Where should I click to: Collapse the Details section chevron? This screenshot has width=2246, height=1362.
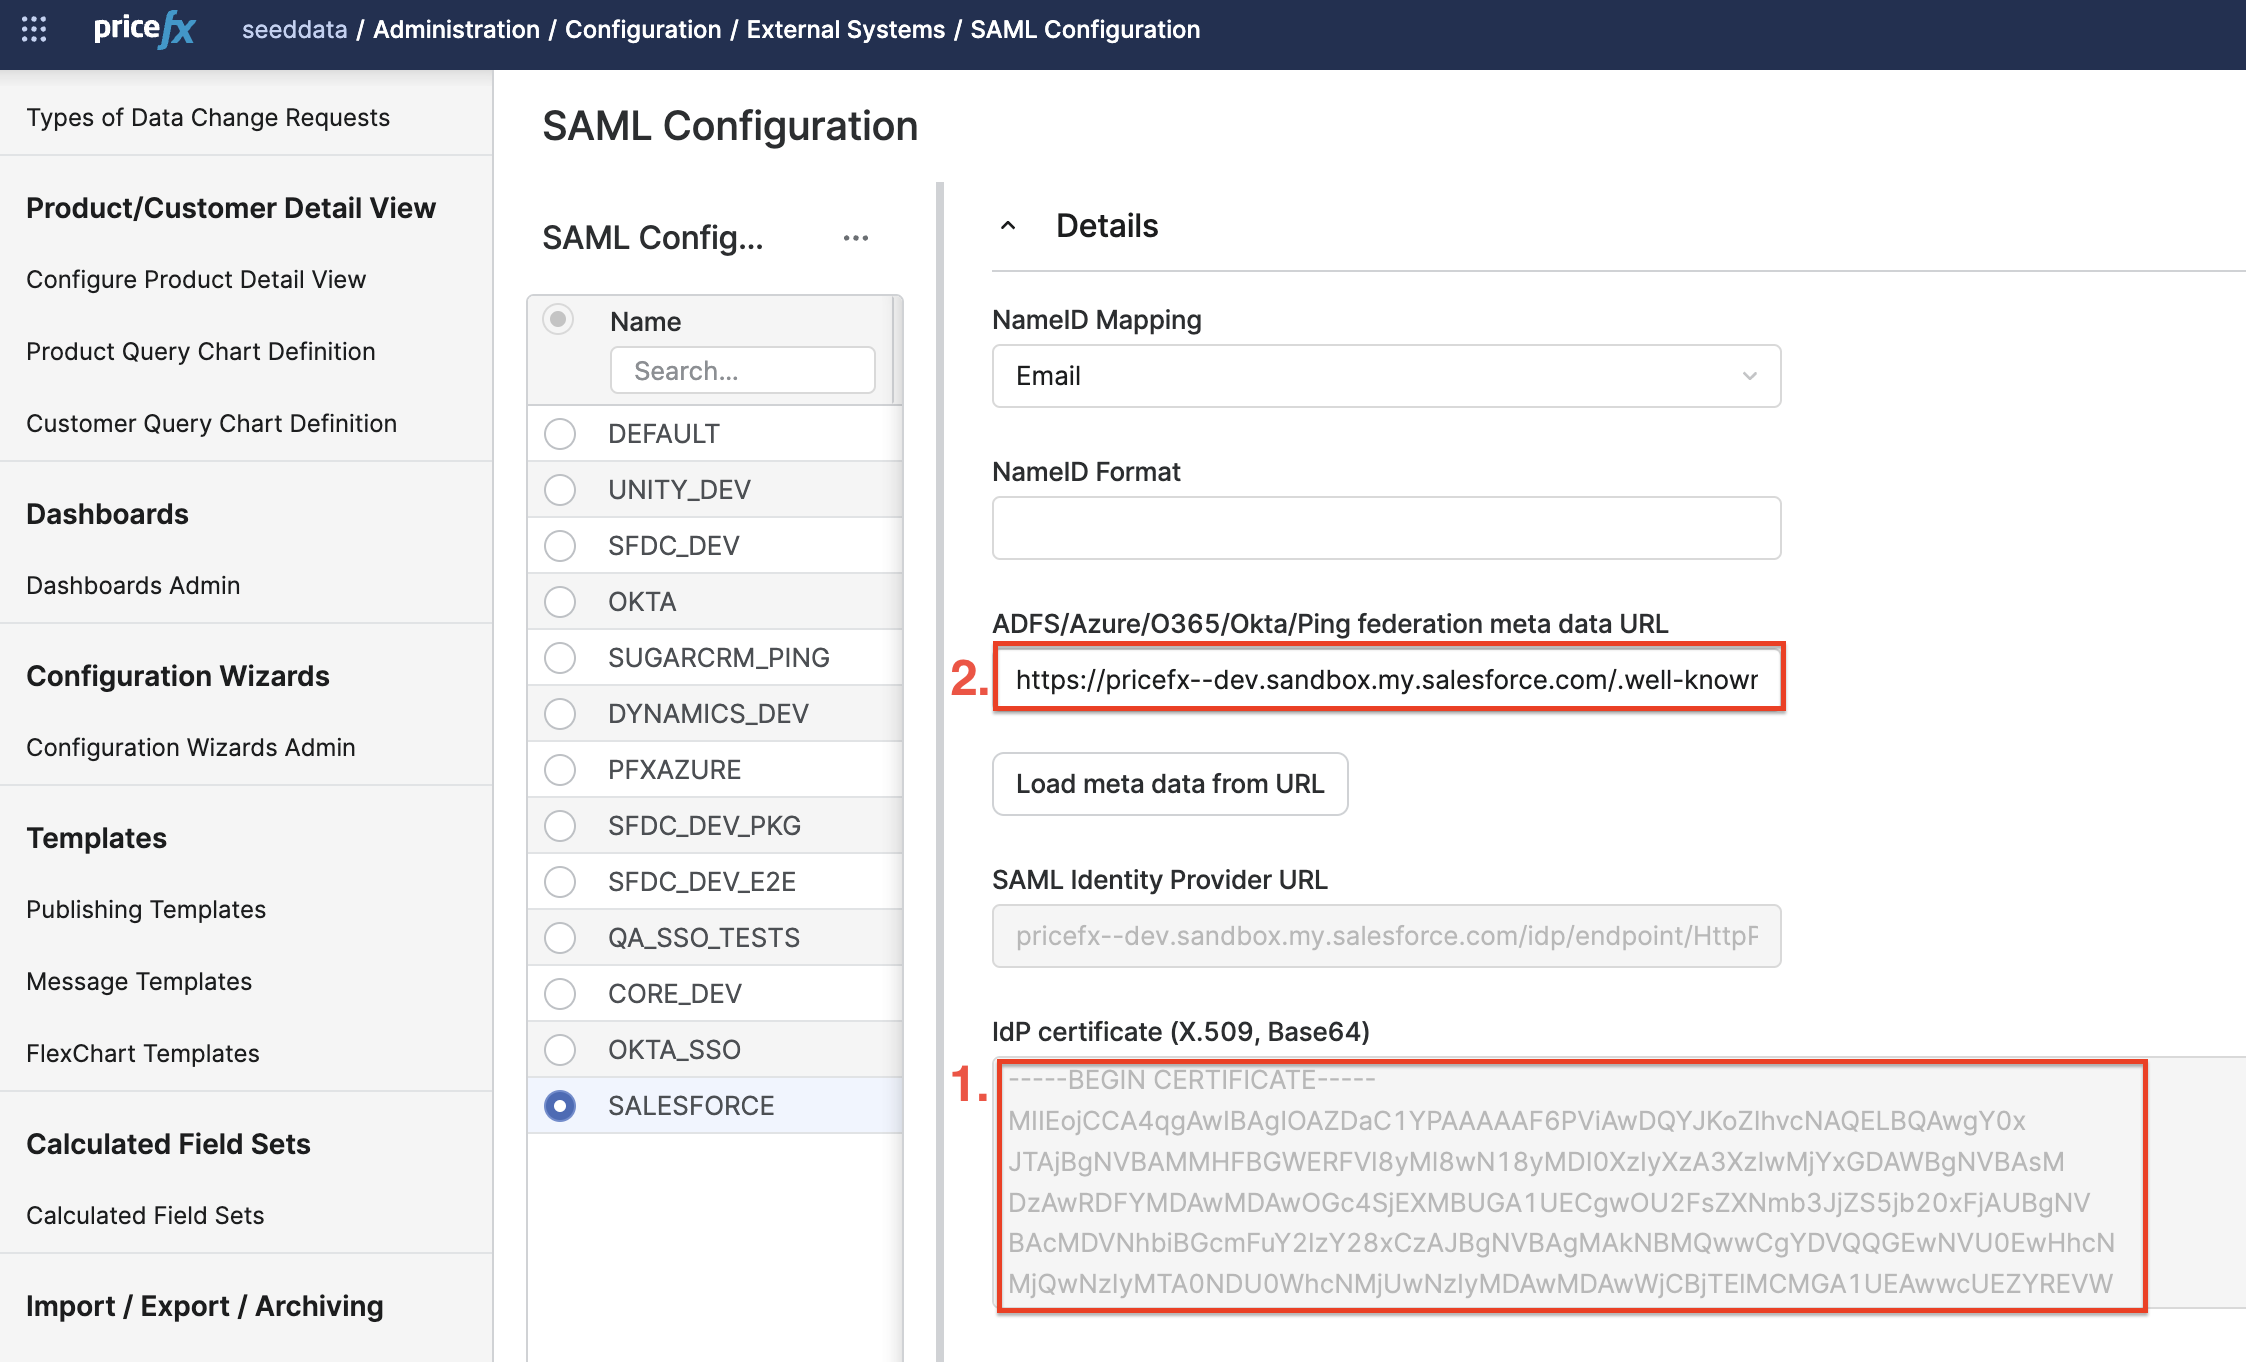1008,226
